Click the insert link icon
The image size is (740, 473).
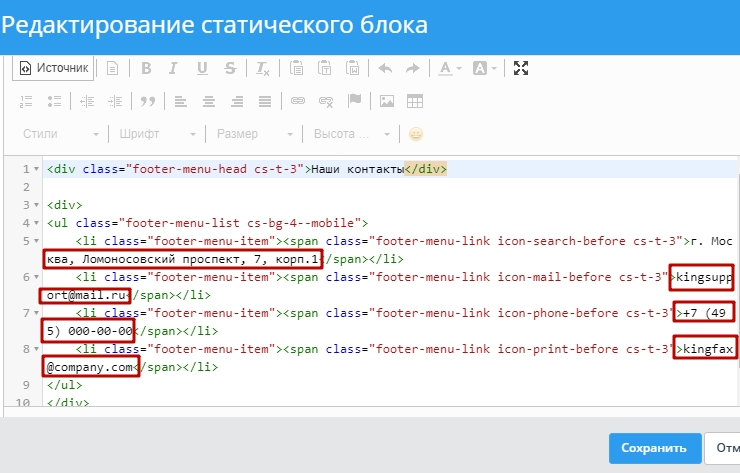coord(297,101)
